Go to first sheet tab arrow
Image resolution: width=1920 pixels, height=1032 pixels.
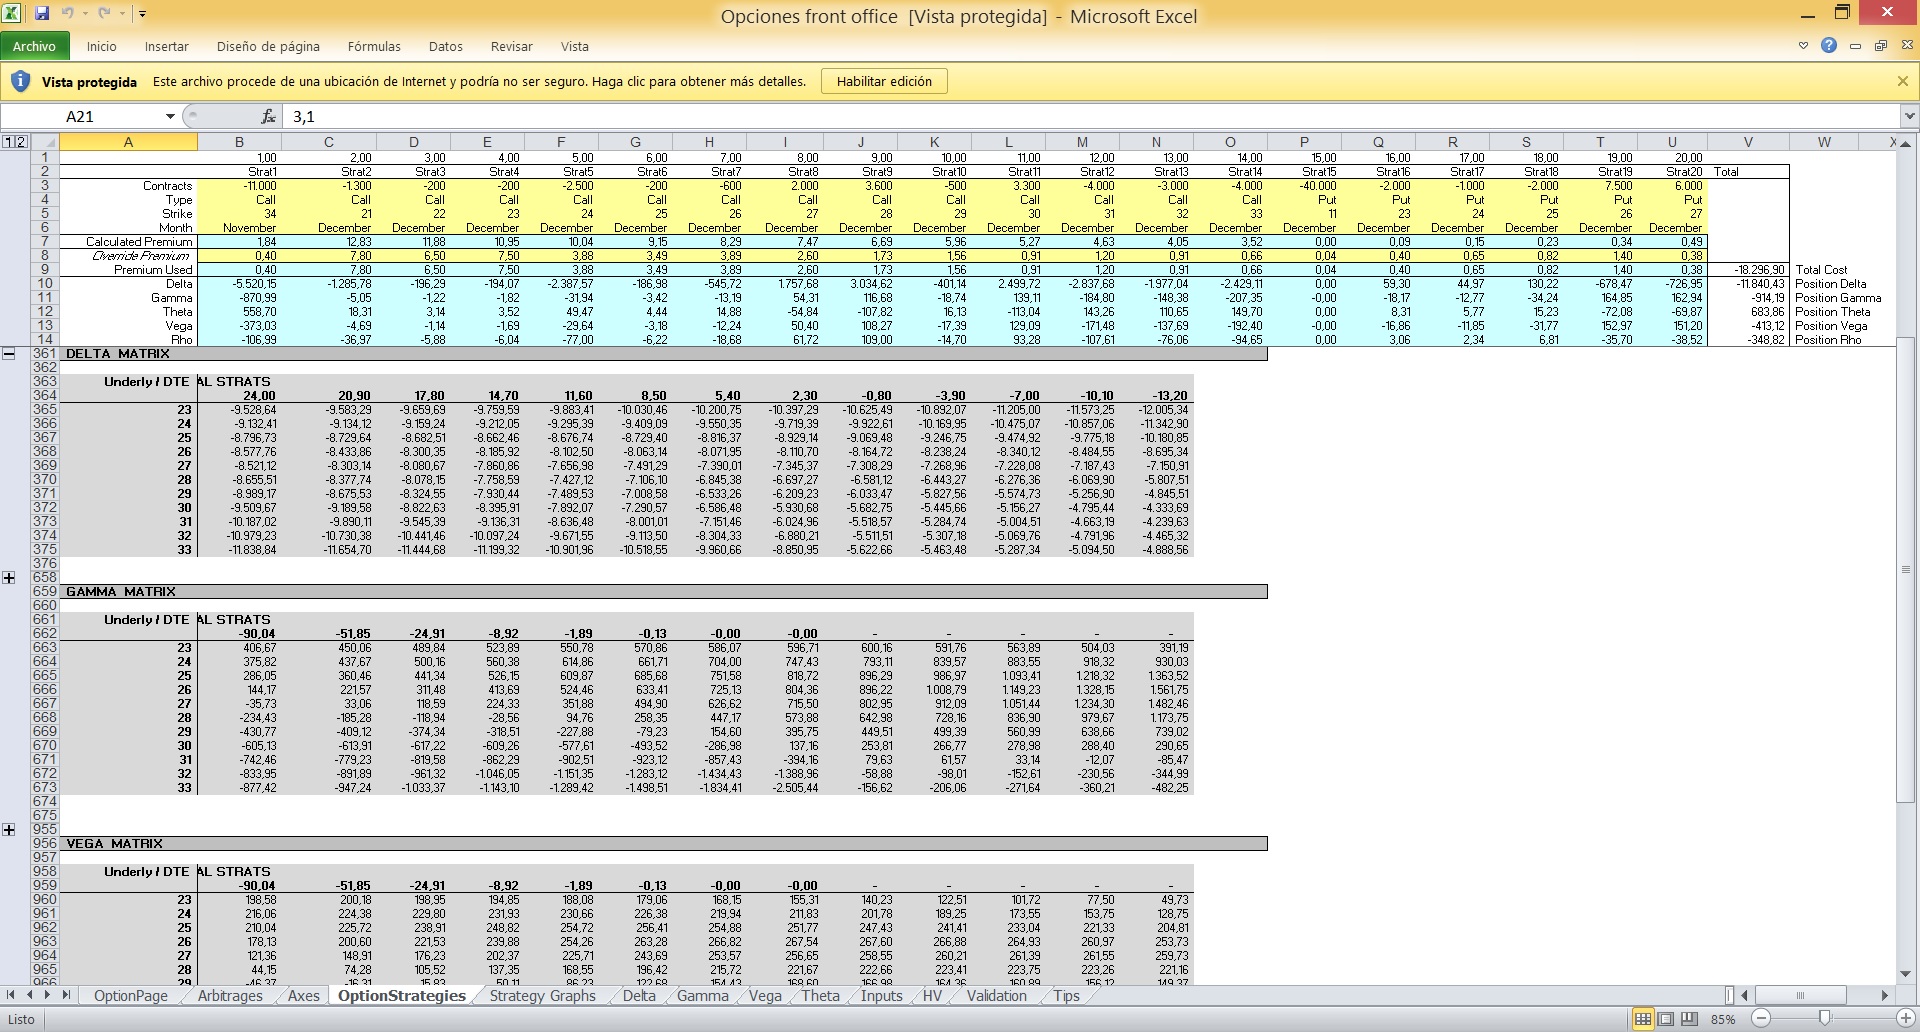pos(11,995)
